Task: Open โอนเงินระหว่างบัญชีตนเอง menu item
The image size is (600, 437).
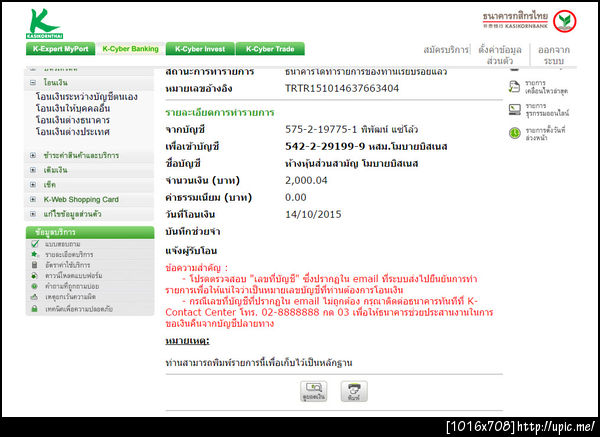Action: (x=86, y=96)
